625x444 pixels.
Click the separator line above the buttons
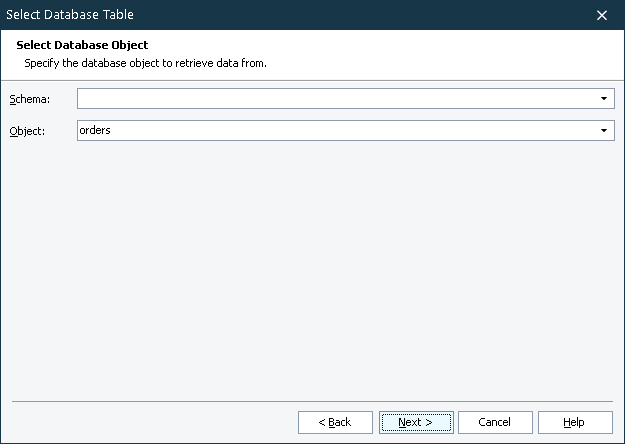(x=312, y=401)
